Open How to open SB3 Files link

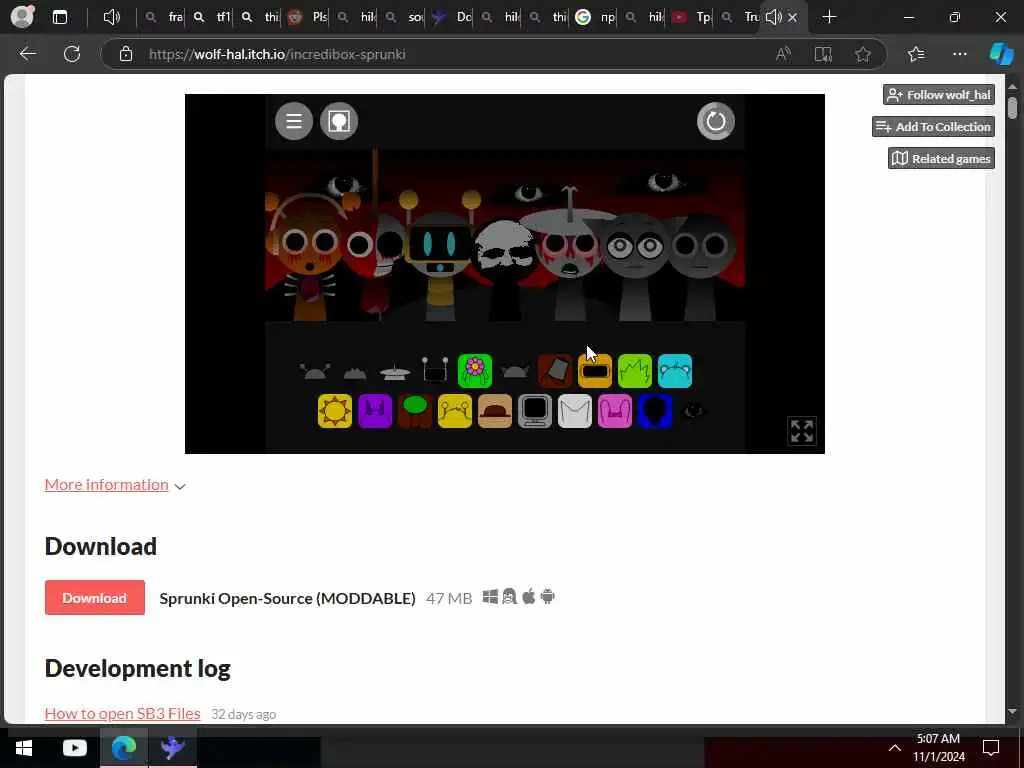[x=123, y=713]
